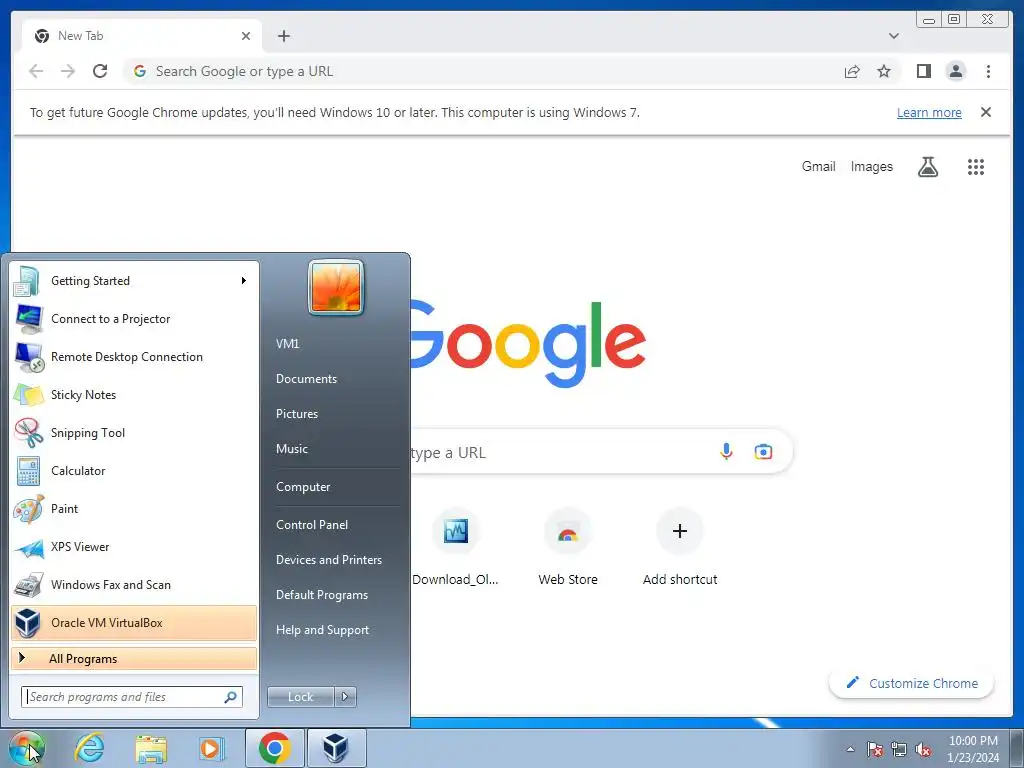Bookmark this tab with the star

click(x=884, y=71)
